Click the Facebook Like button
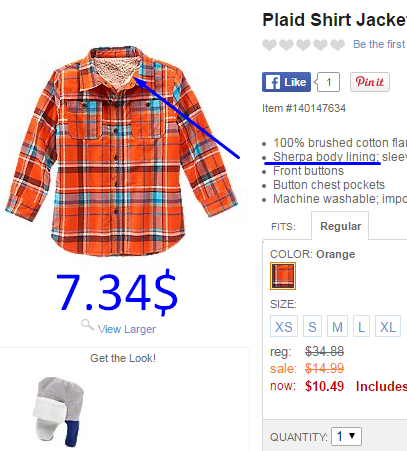This screenshot has width=407, height=451. pyautogui.click(x=286, y=82)
